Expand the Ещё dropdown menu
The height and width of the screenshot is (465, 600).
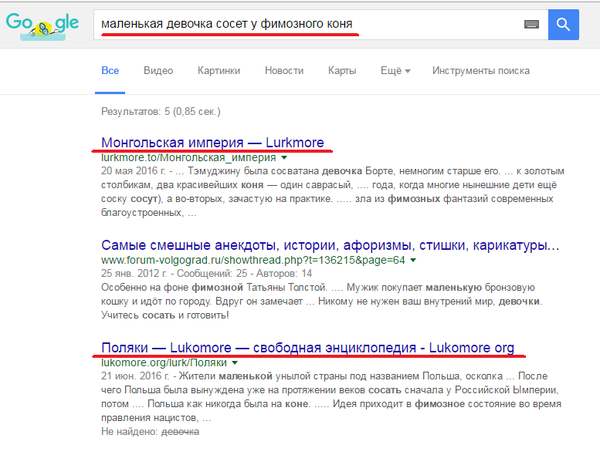point(395,71)
